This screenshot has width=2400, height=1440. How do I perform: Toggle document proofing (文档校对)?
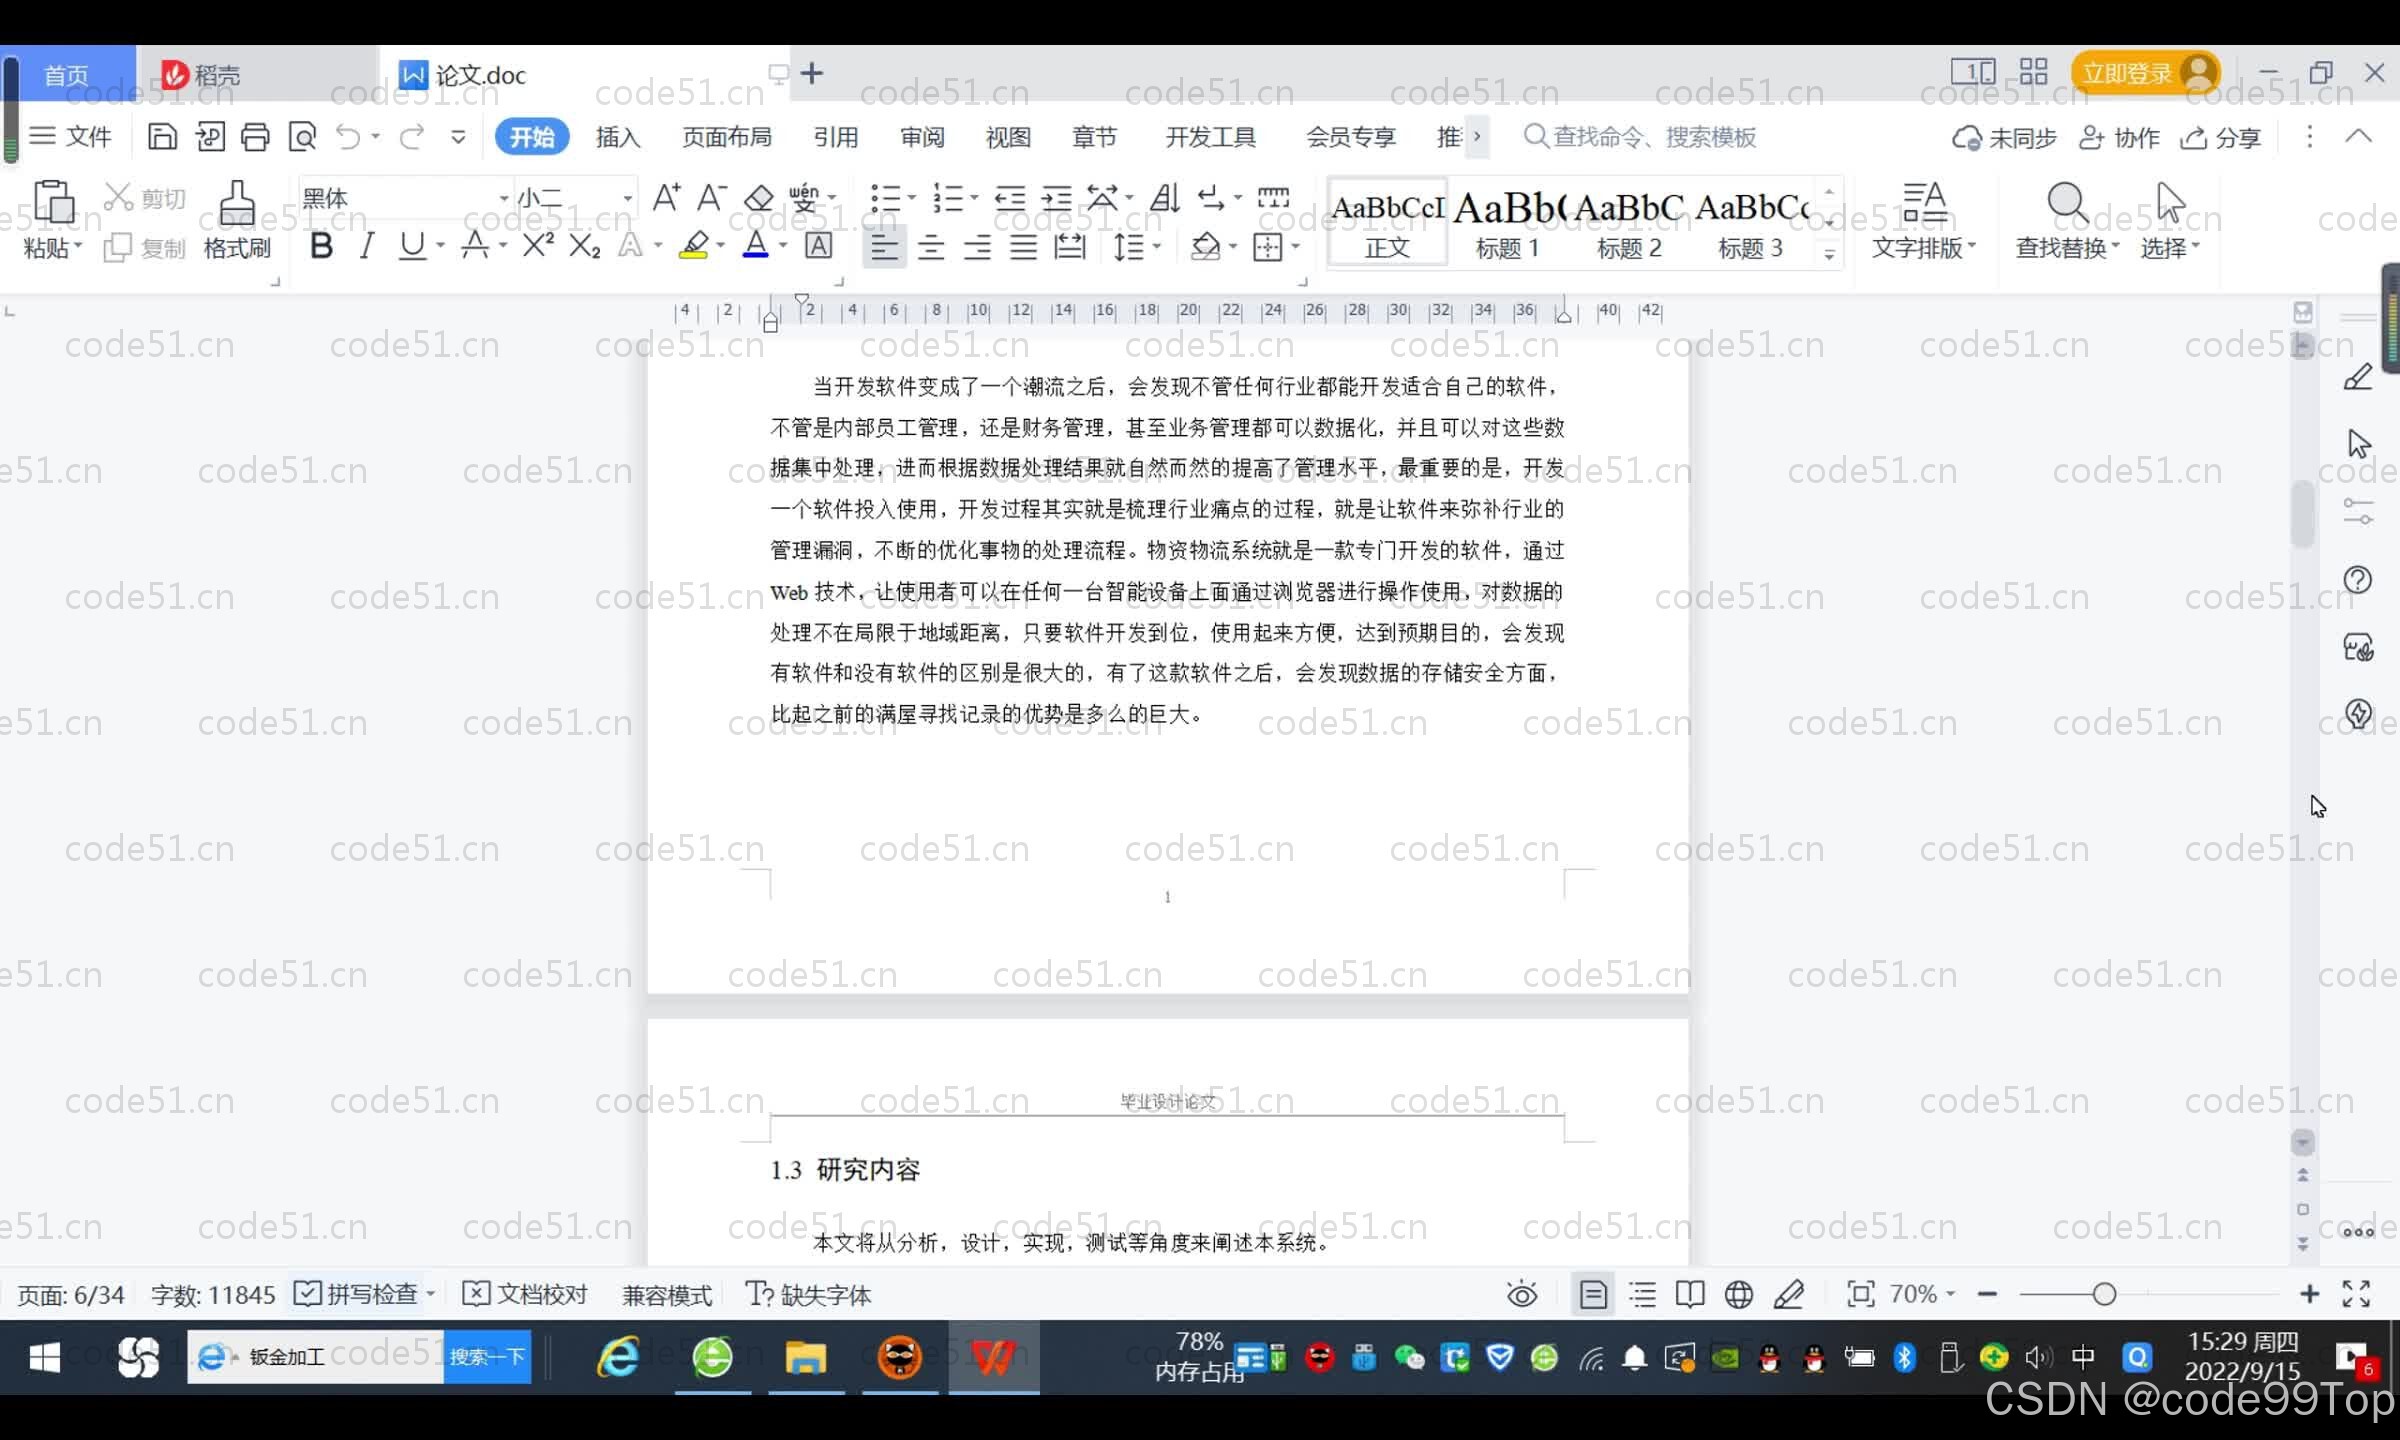[525, 1294]
